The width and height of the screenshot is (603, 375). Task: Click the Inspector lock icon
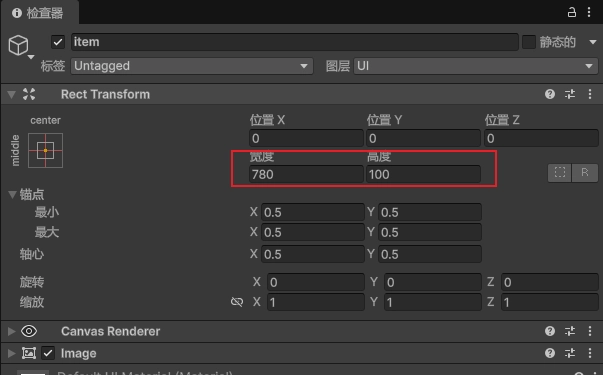pos(571,12)
